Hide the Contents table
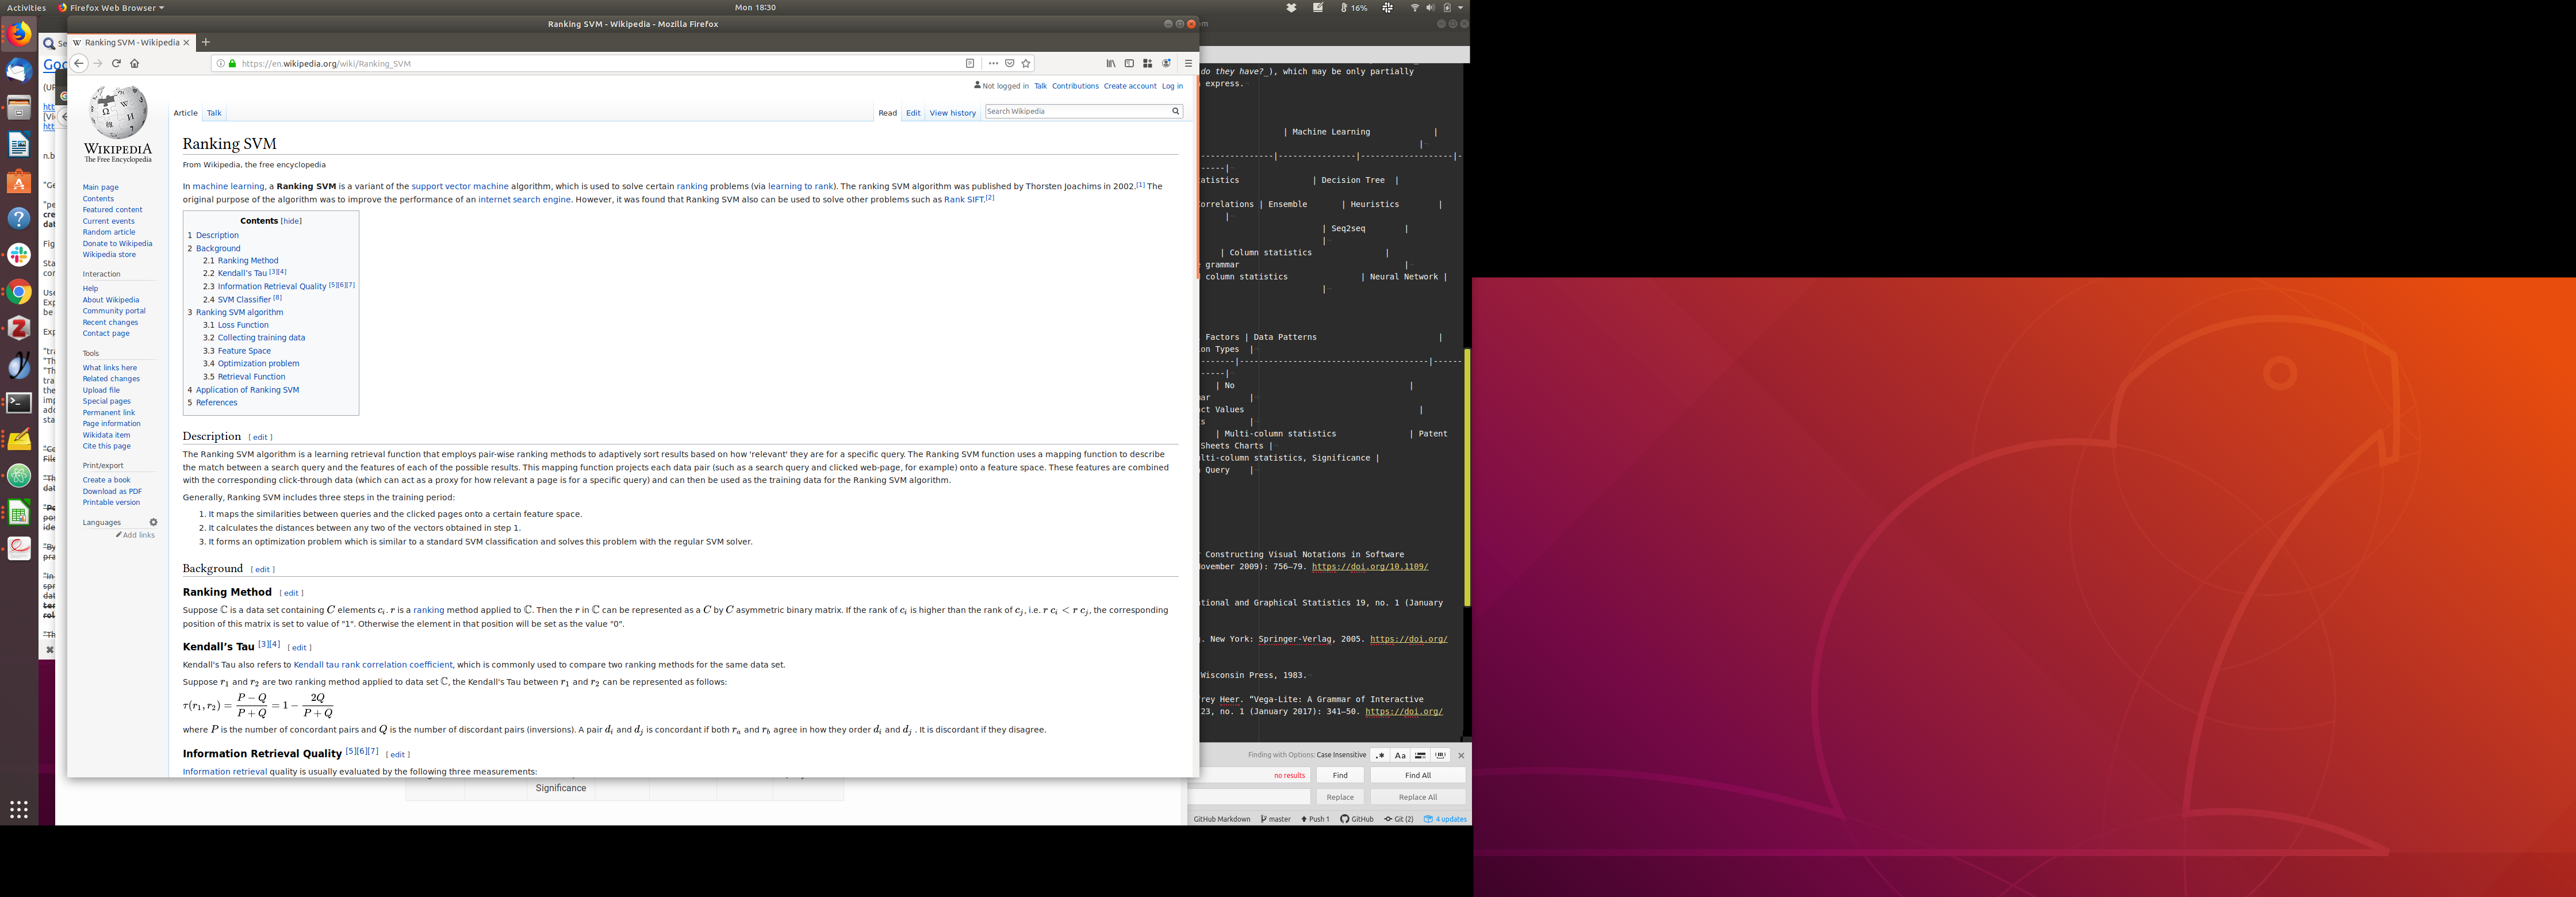 click(x=291, y=221)
